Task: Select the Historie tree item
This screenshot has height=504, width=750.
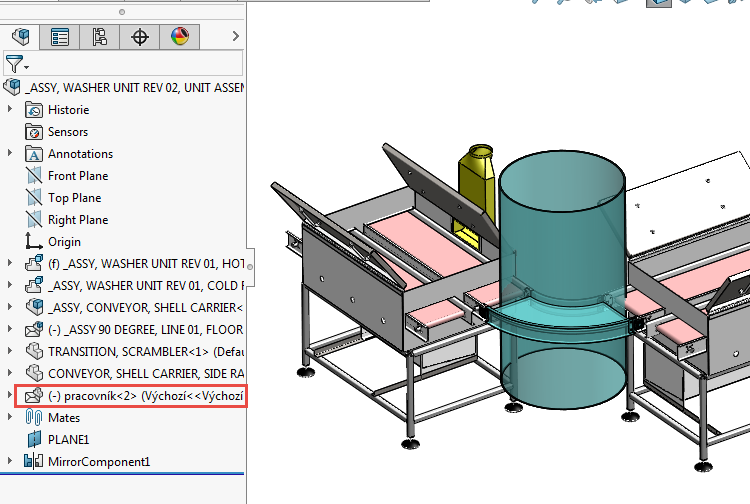Action: tap(68, 110)
